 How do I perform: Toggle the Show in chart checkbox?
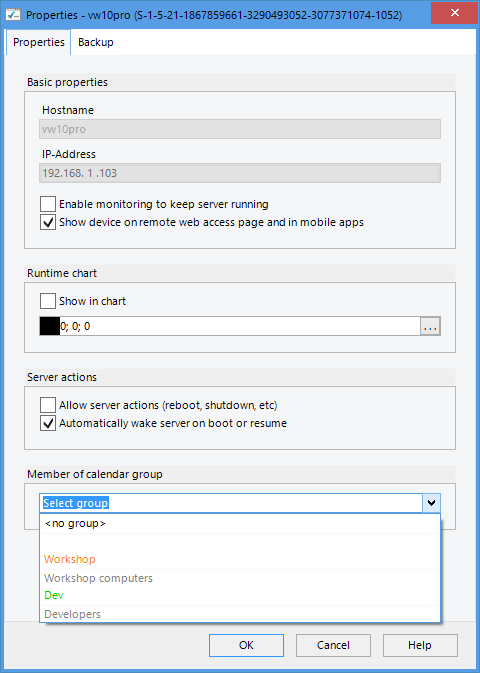pos(48,301)
